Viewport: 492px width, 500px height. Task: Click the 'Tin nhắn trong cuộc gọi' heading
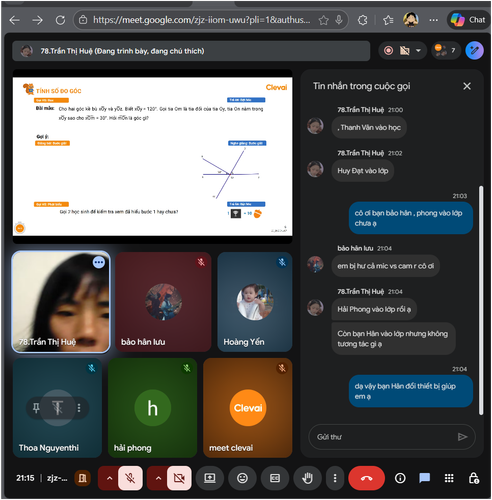tap(361, 86)
